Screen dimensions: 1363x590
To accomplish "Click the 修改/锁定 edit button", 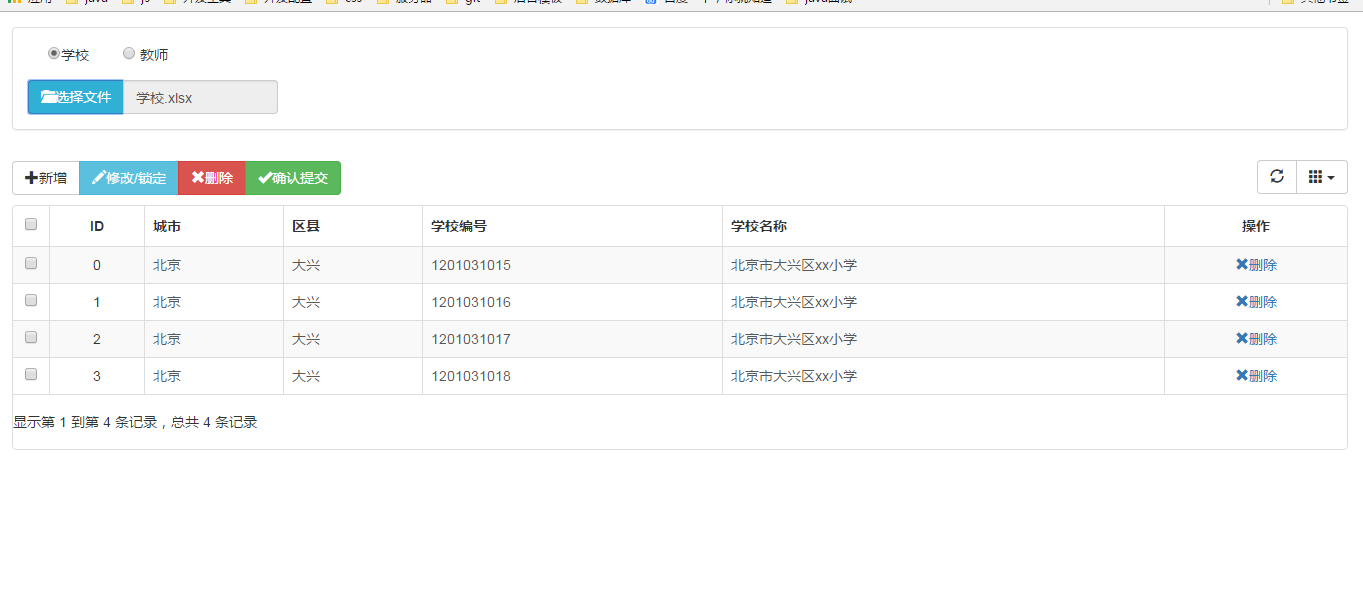I will (128, 178).
